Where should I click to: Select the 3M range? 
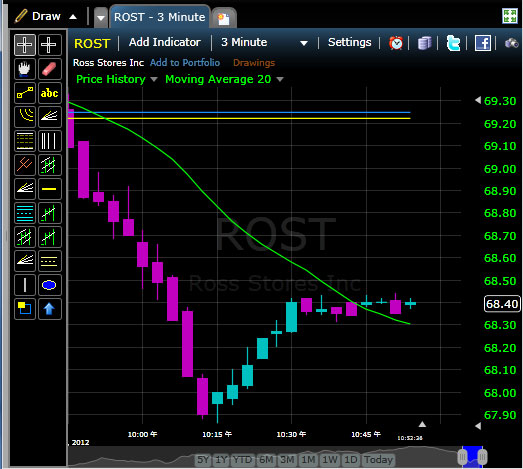coord(287,460)
